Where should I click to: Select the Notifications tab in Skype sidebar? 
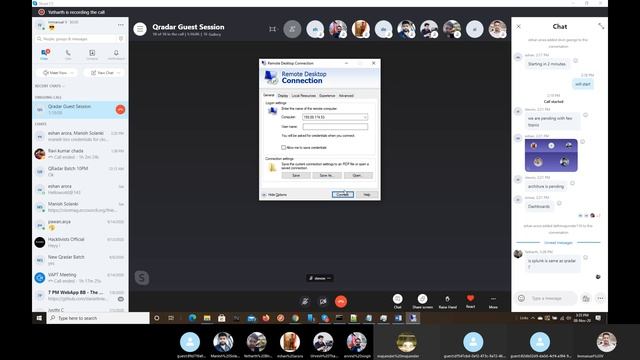point(116,54)
